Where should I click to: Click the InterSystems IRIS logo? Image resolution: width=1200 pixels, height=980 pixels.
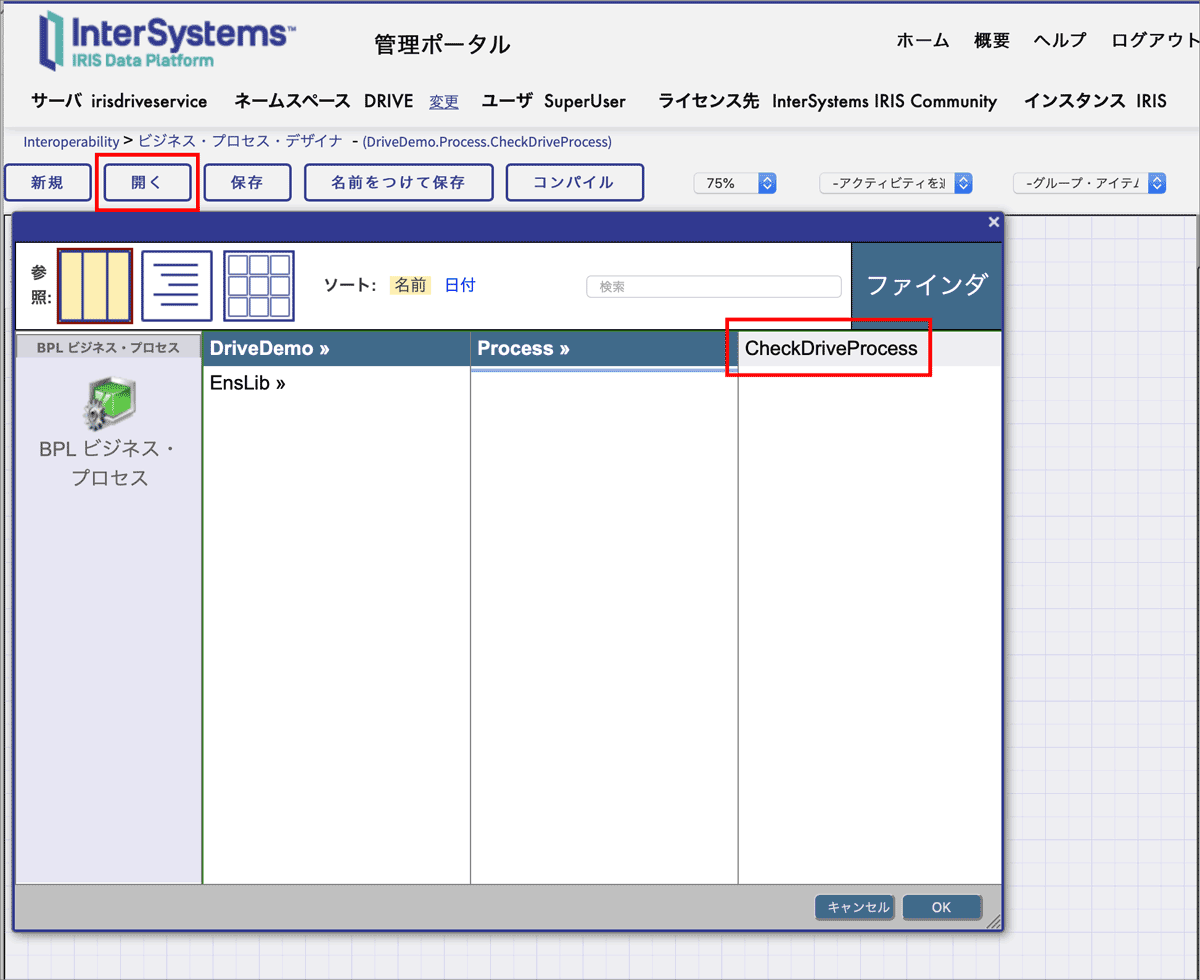click(x=166, y=42)
